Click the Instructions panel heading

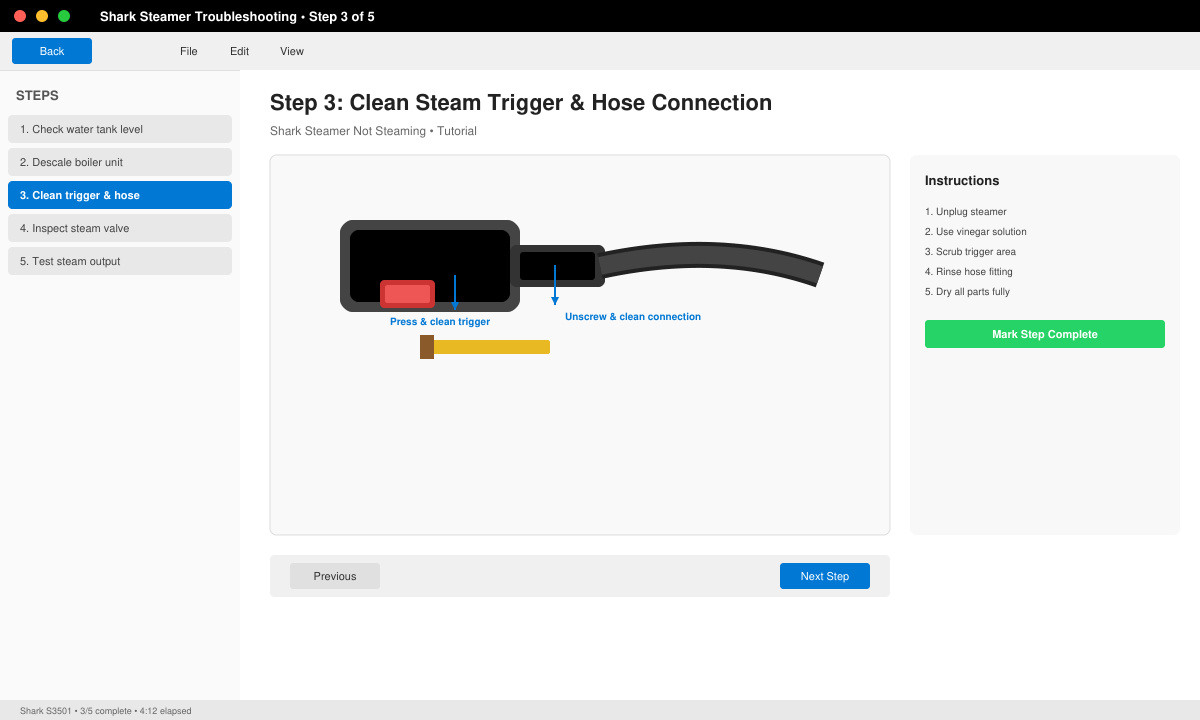point(962,181)
